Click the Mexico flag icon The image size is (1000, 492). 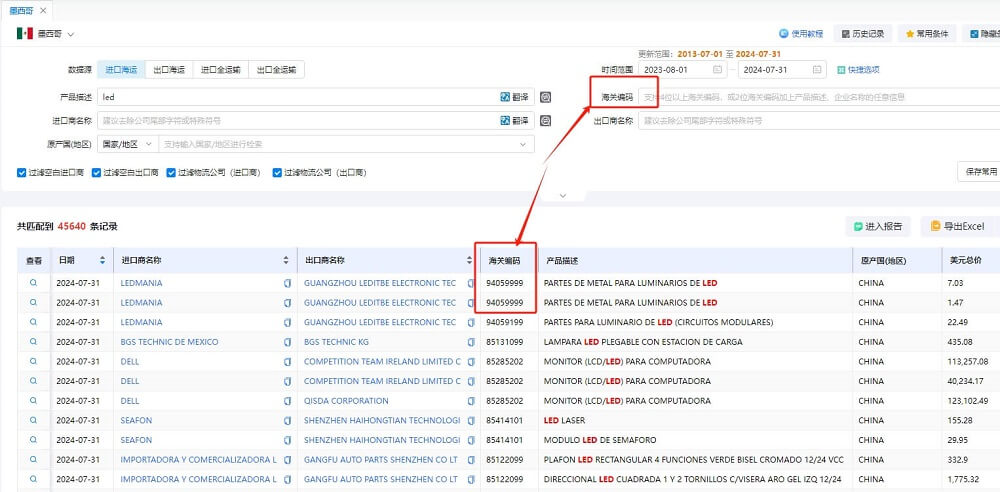tap(25, 34)
